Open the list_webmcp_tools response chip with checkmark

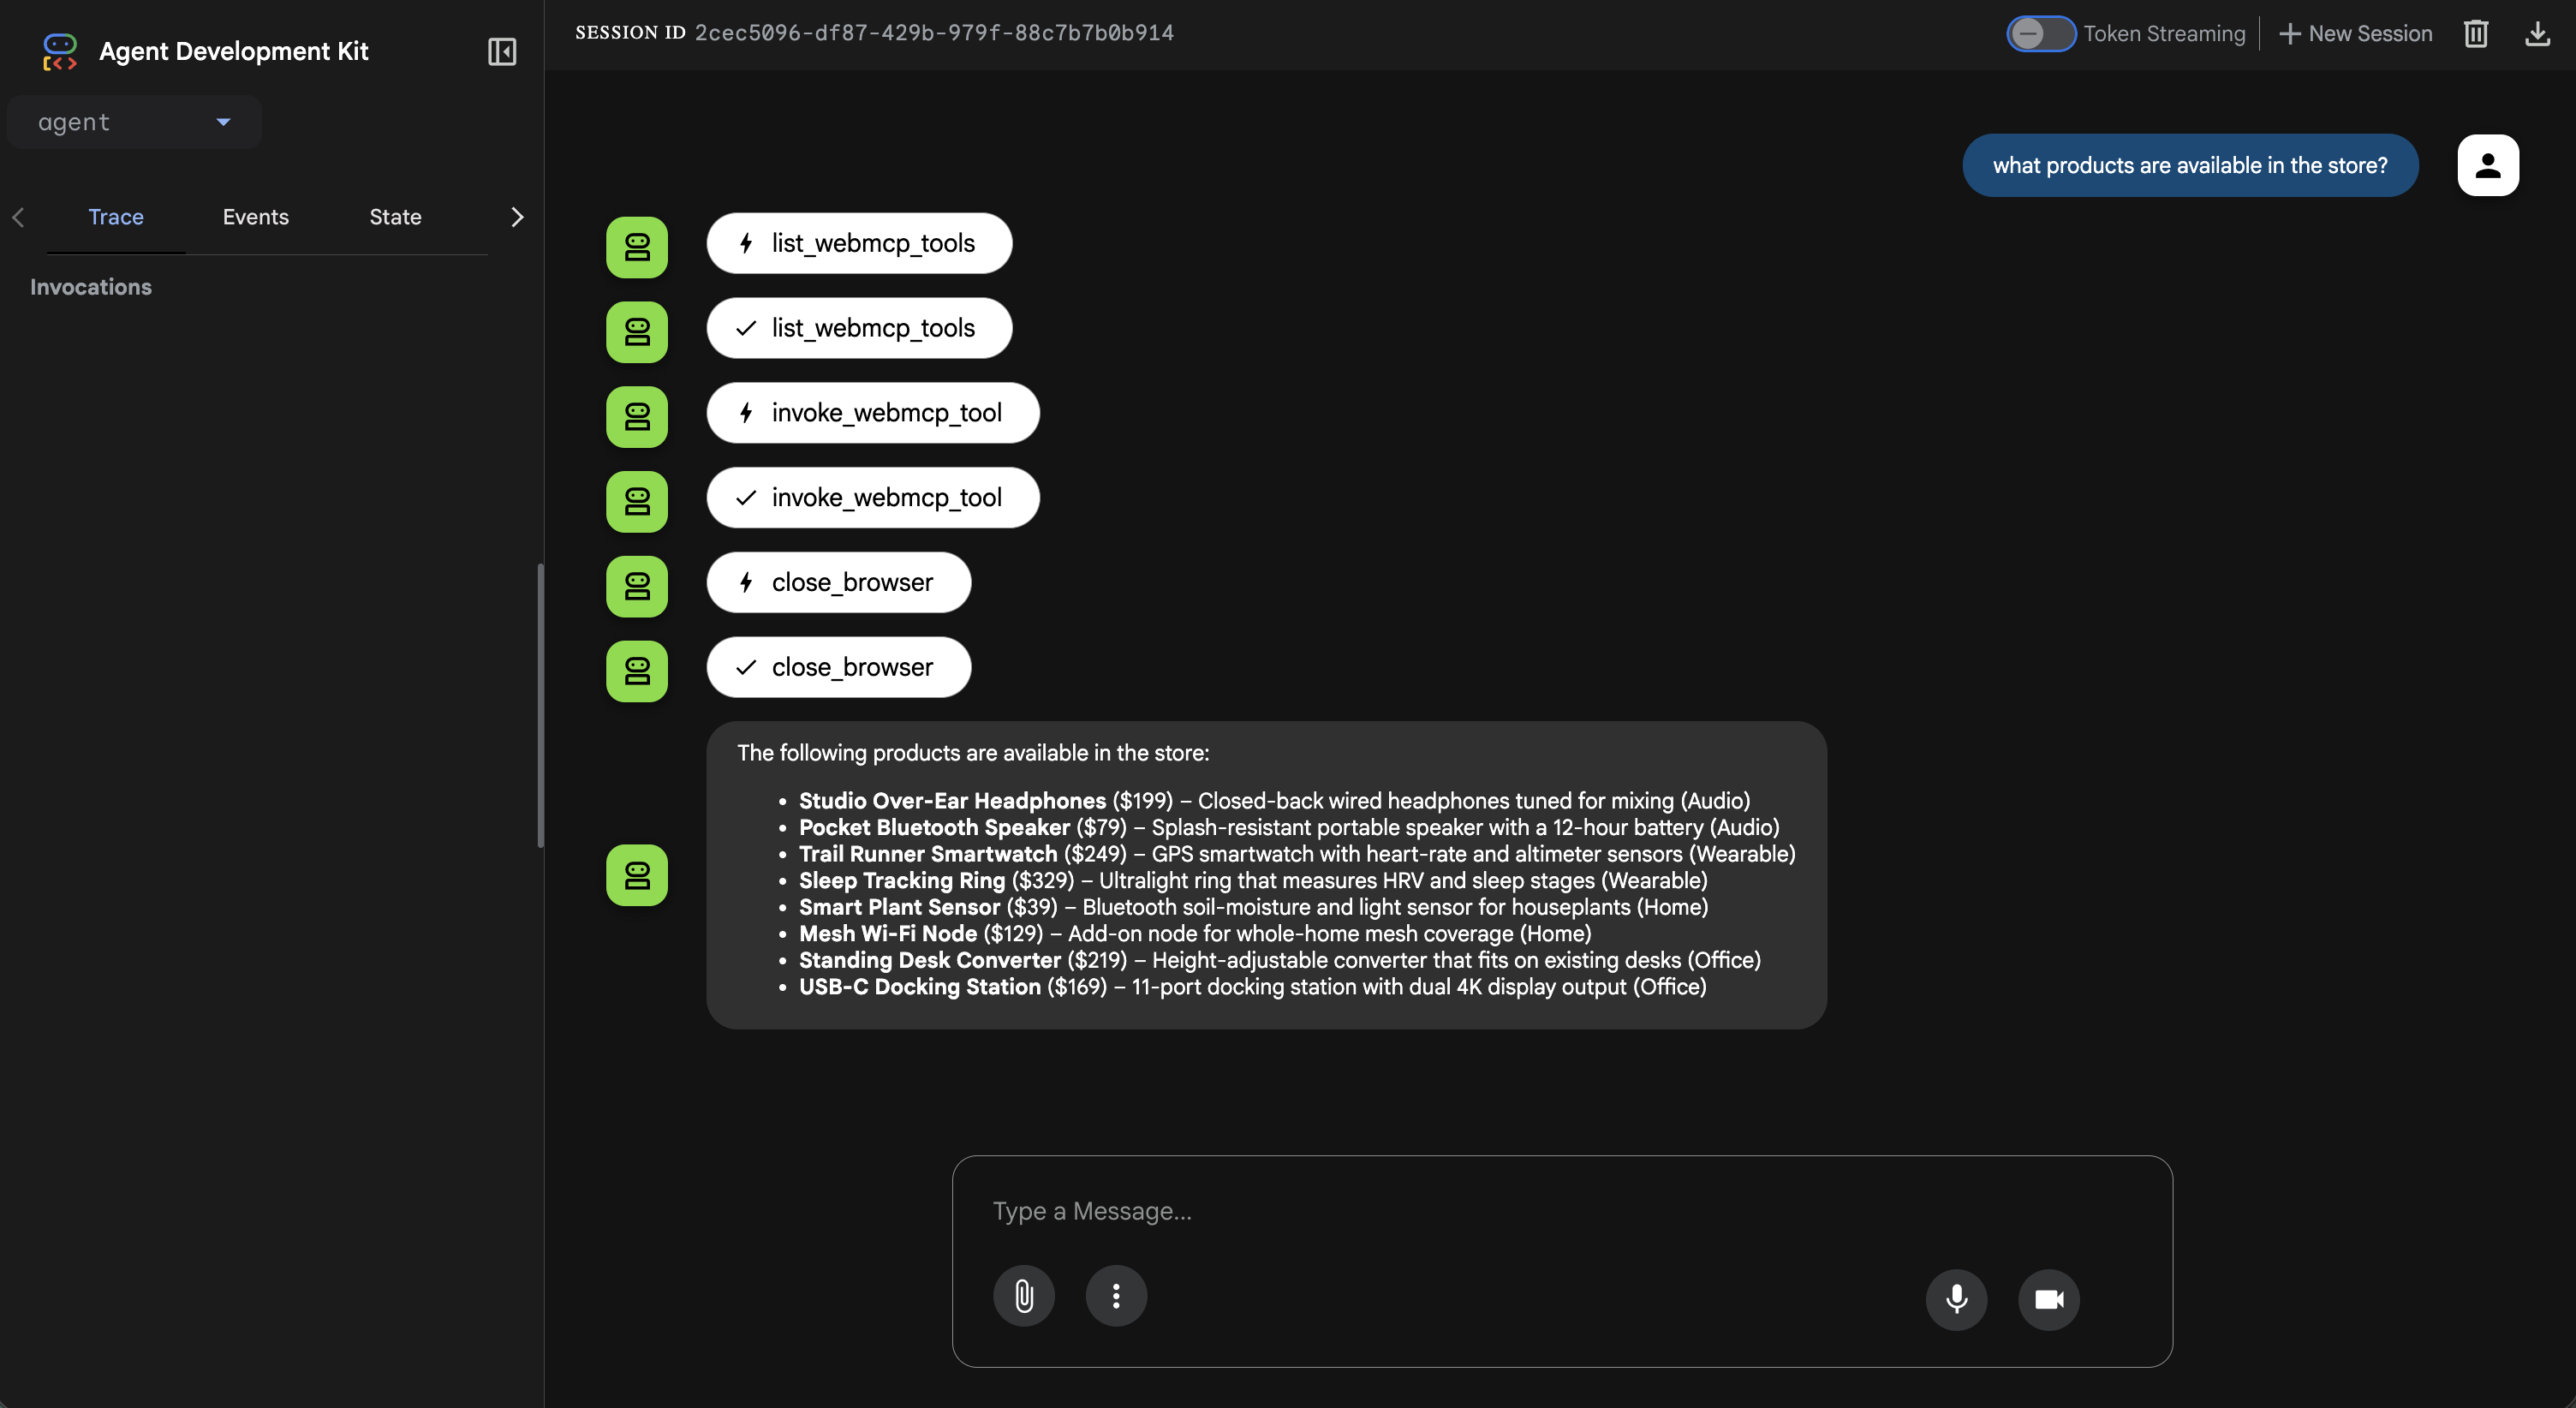pos(859,328)
